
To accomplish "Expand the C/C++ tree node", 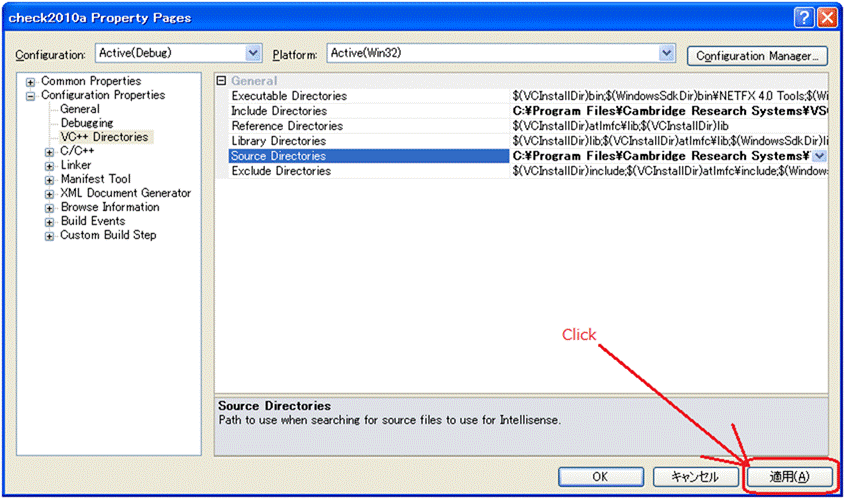I will click(x=50, y=151).
